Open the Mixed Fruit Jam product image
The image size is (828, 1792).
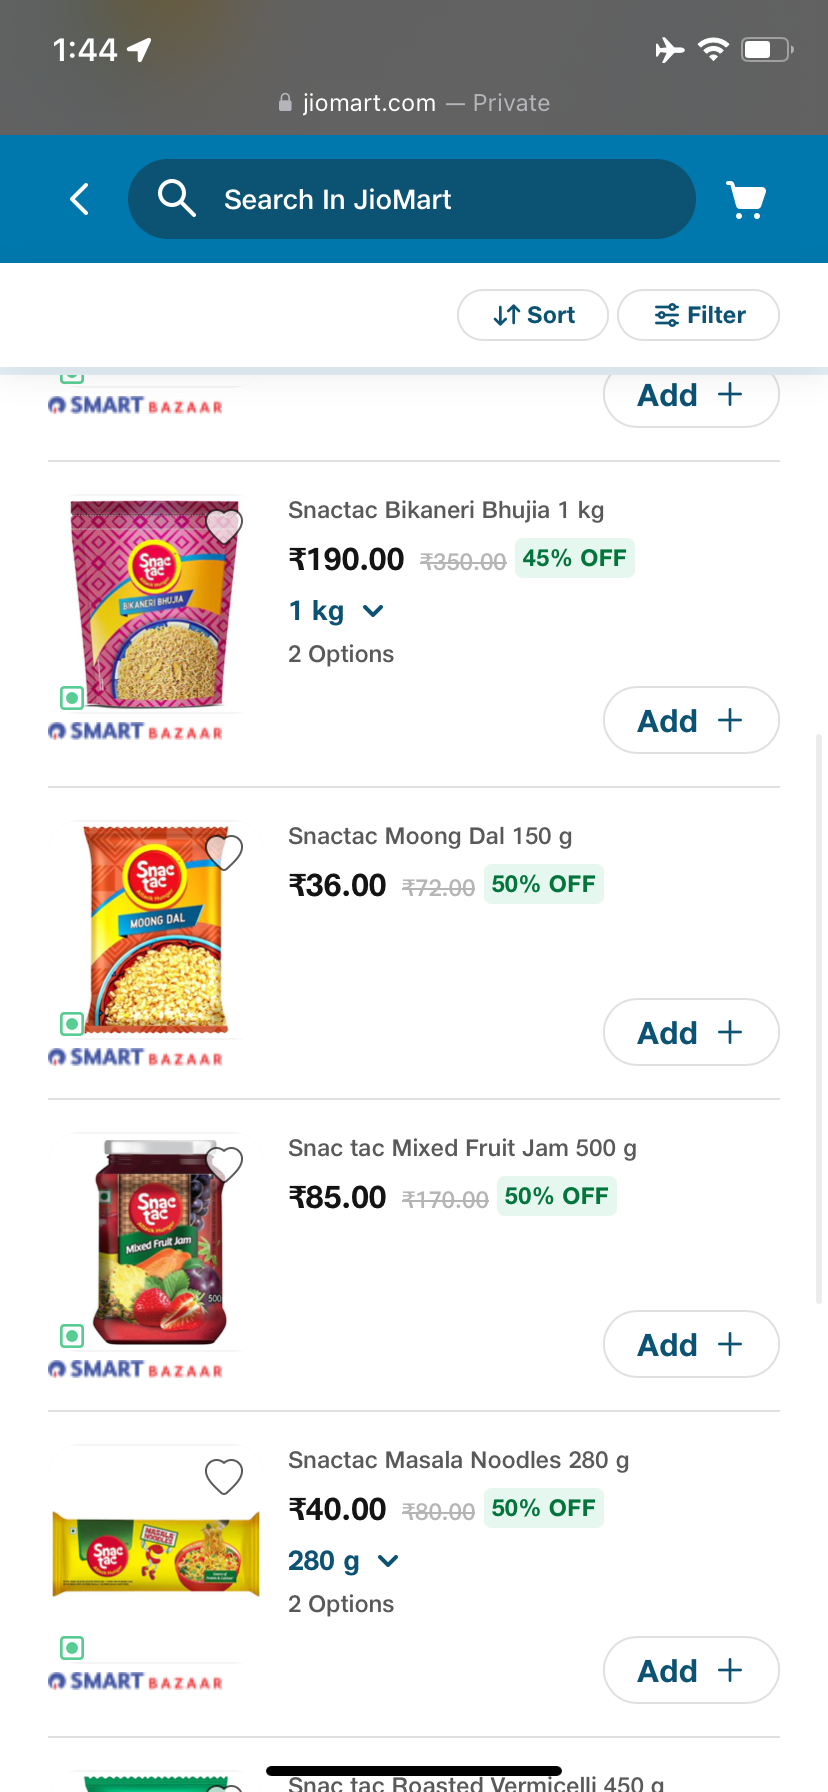(x=155, y=1242)
